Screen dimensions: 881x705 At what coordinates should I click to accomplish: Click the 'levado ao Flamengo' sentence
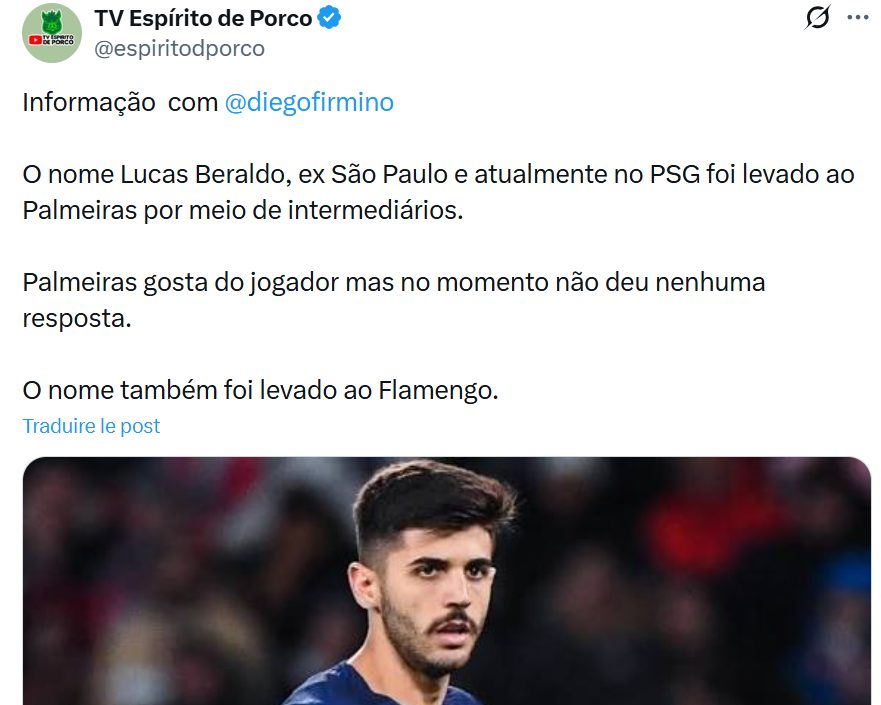tap(260, 390)
